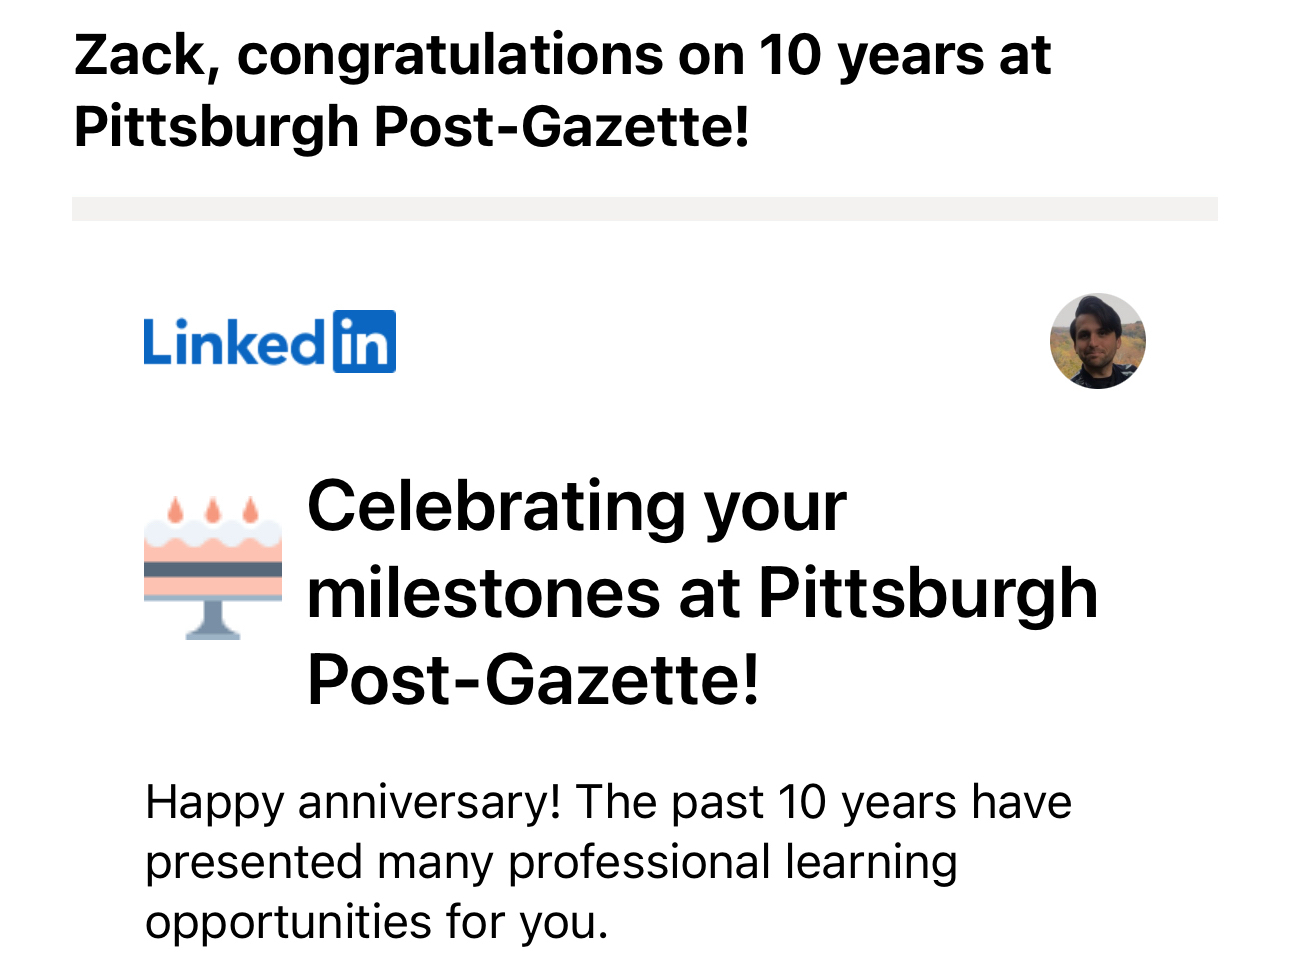Click the grey divider bar under the subject

[x=644, y=208]
